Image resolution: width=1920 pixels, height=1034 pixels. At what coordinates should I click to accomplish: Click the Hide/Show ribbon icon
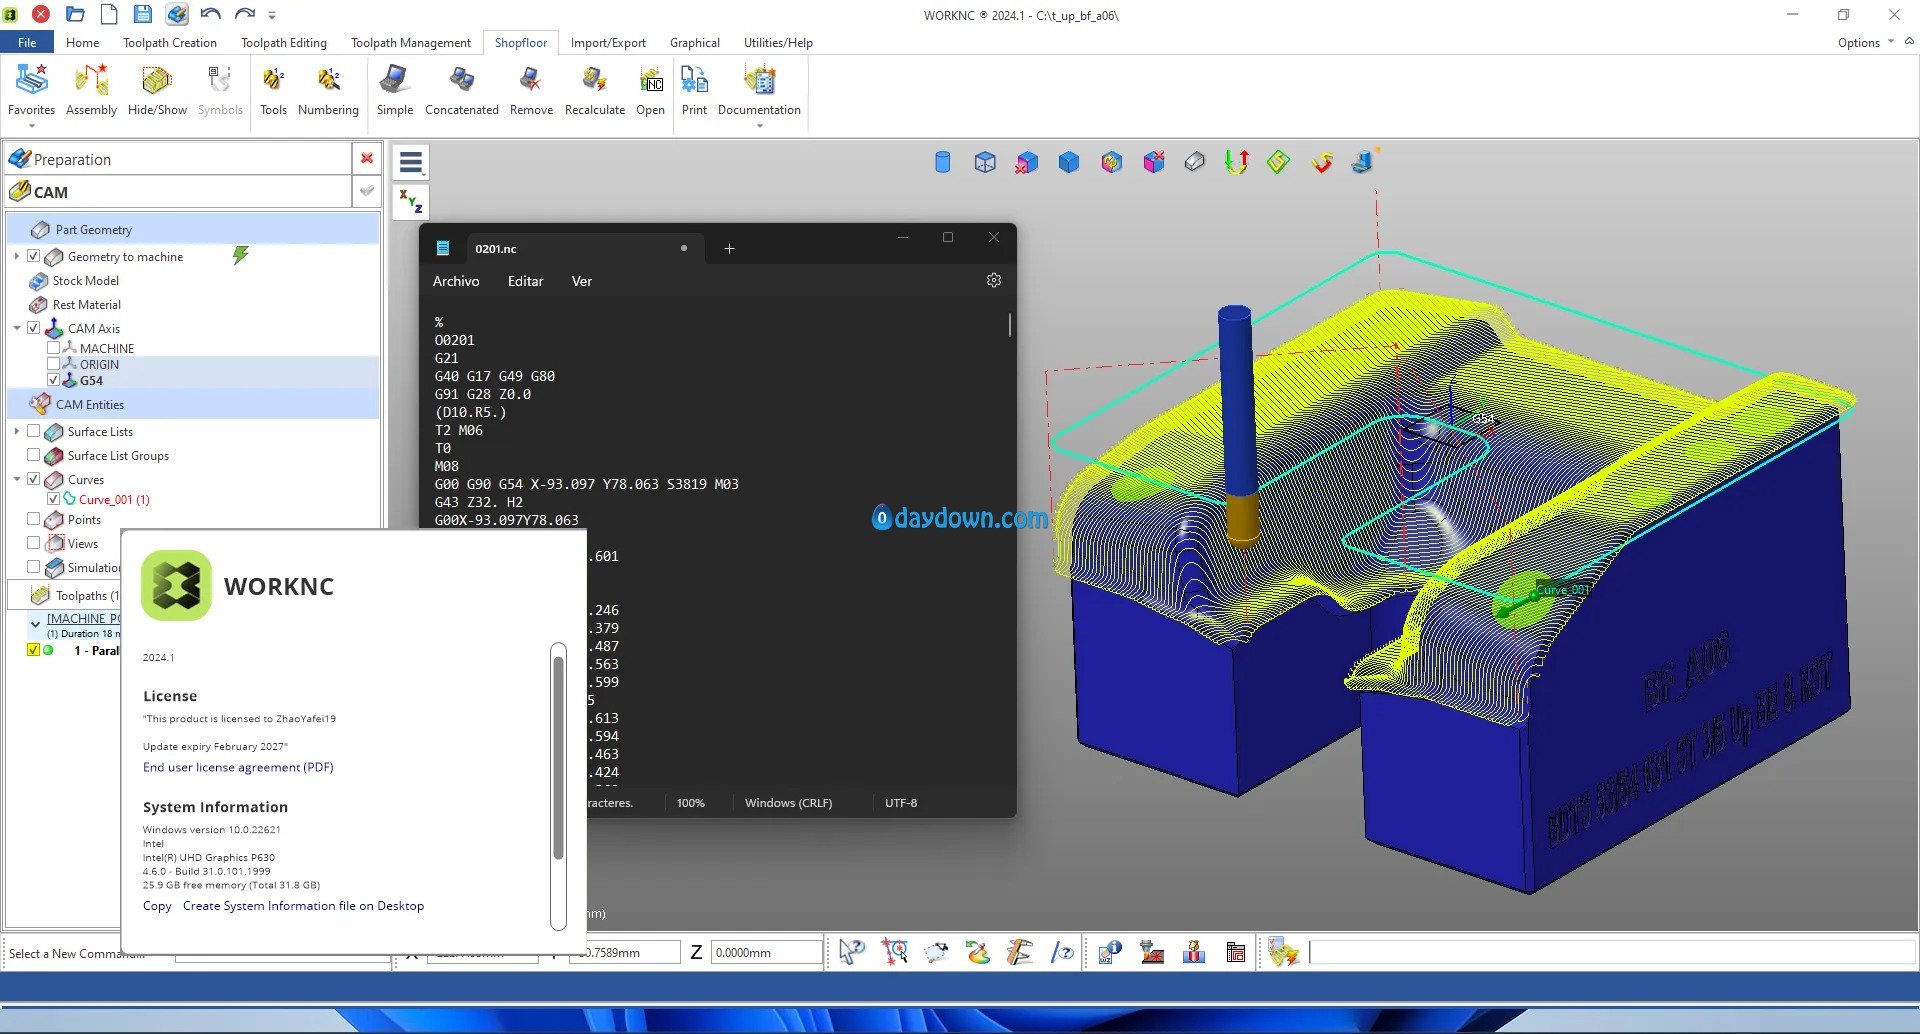(157, 90)
